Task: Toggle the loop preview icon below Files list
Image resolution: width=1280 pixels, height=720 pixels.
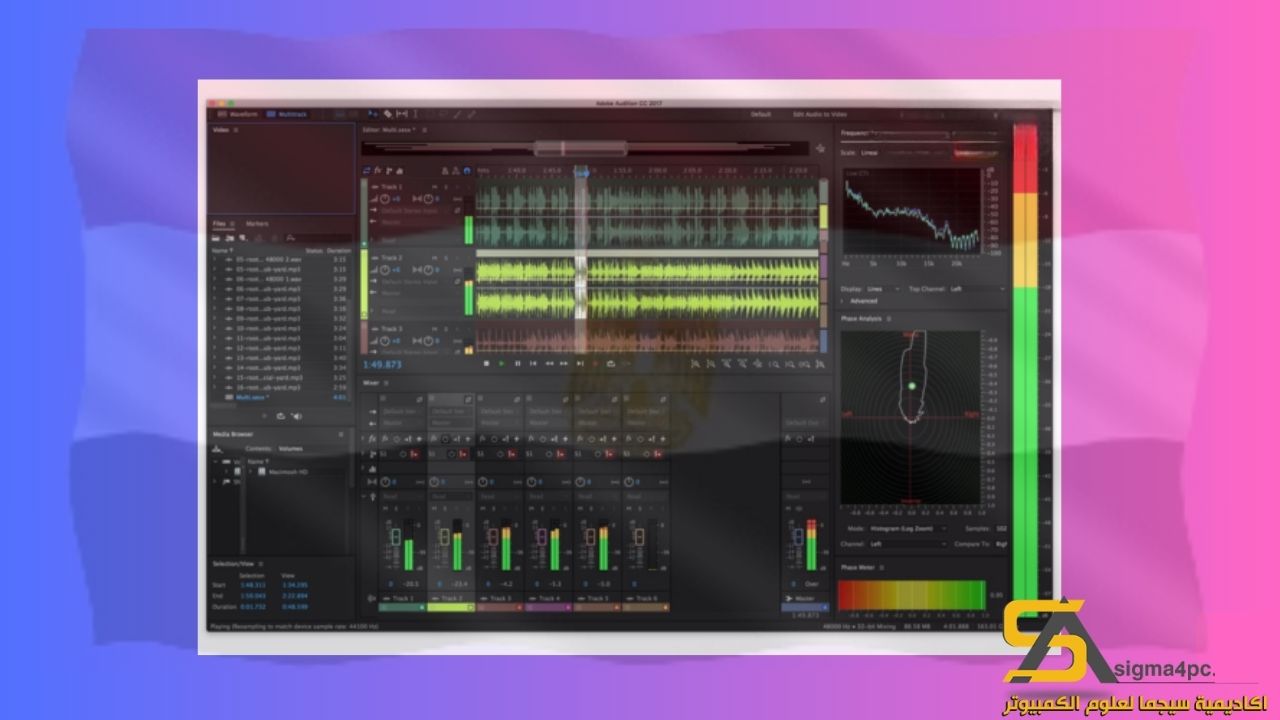Action: coord(281,415)
